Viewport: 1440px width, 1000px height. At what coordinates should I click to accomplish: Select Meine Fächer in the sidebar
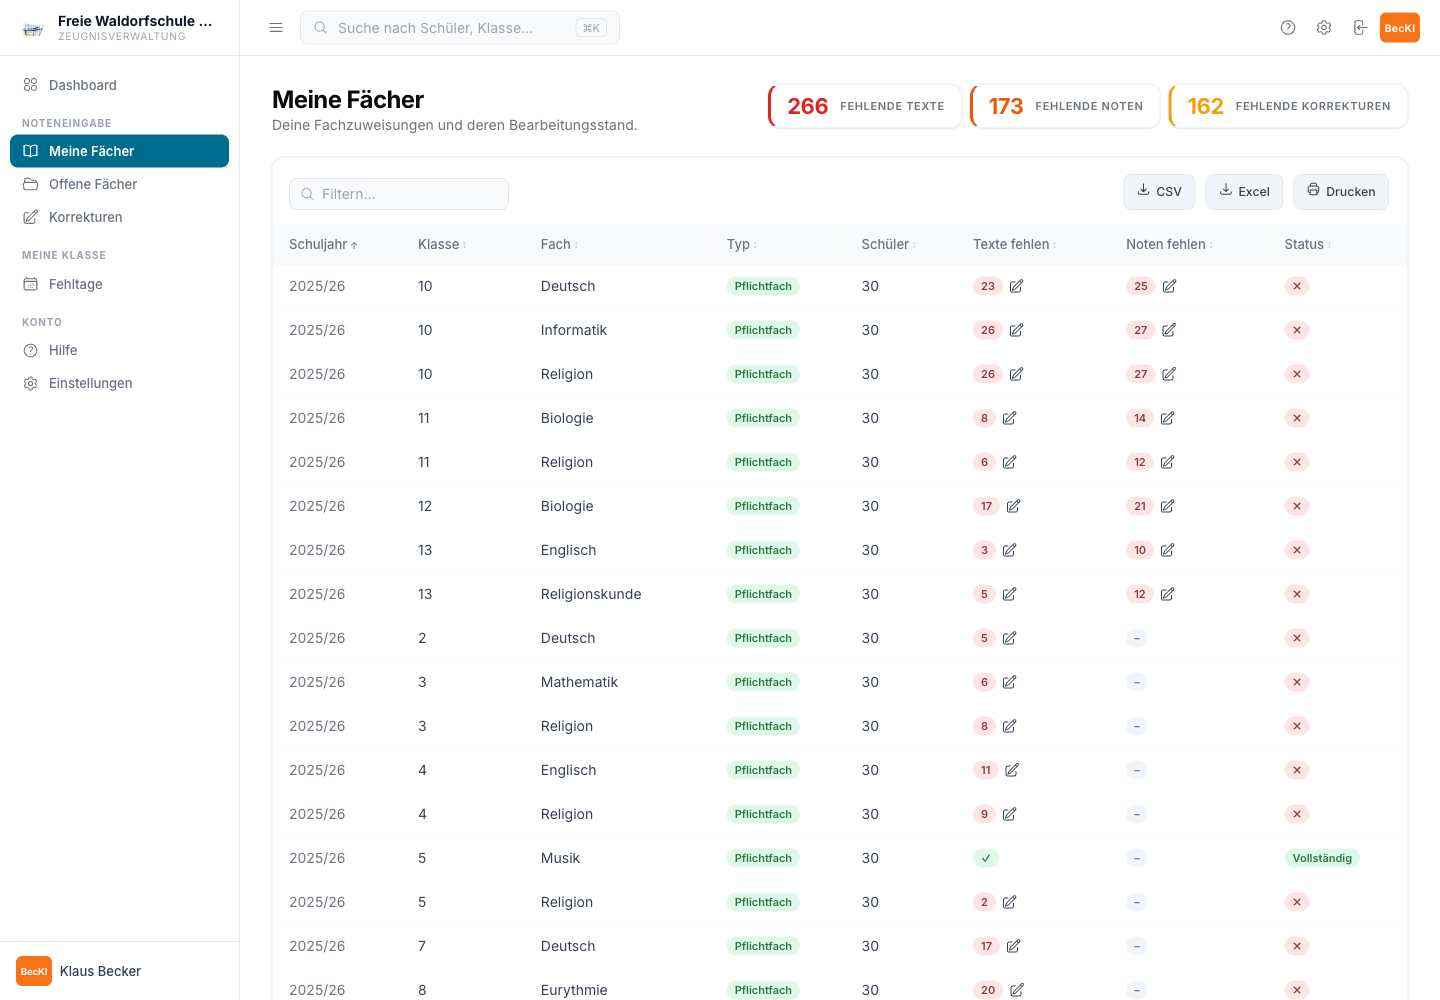[x=119, y=151]
